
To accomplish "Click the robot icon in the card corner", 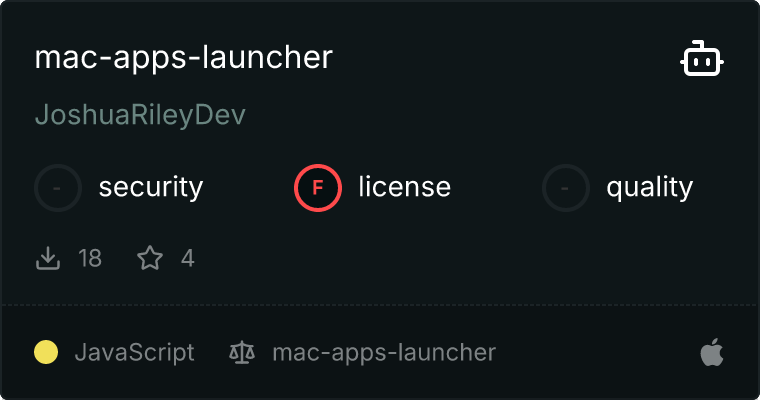I will click(702, 60).
